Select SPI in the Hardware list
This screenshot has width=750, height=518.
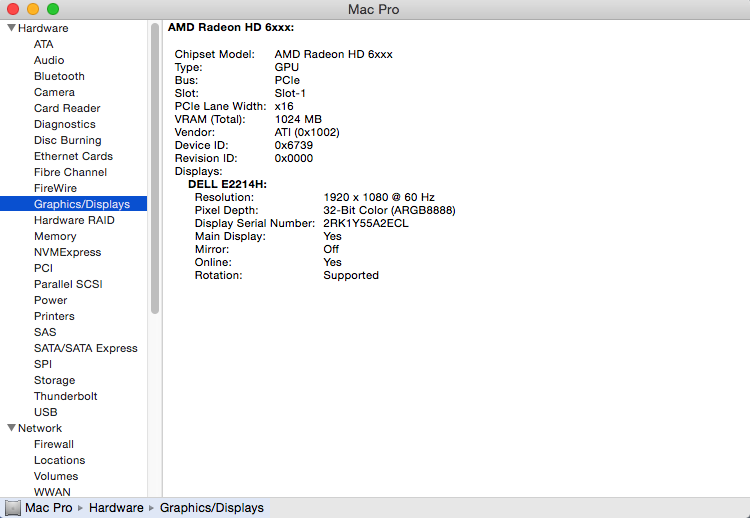(x=43, y=364)
